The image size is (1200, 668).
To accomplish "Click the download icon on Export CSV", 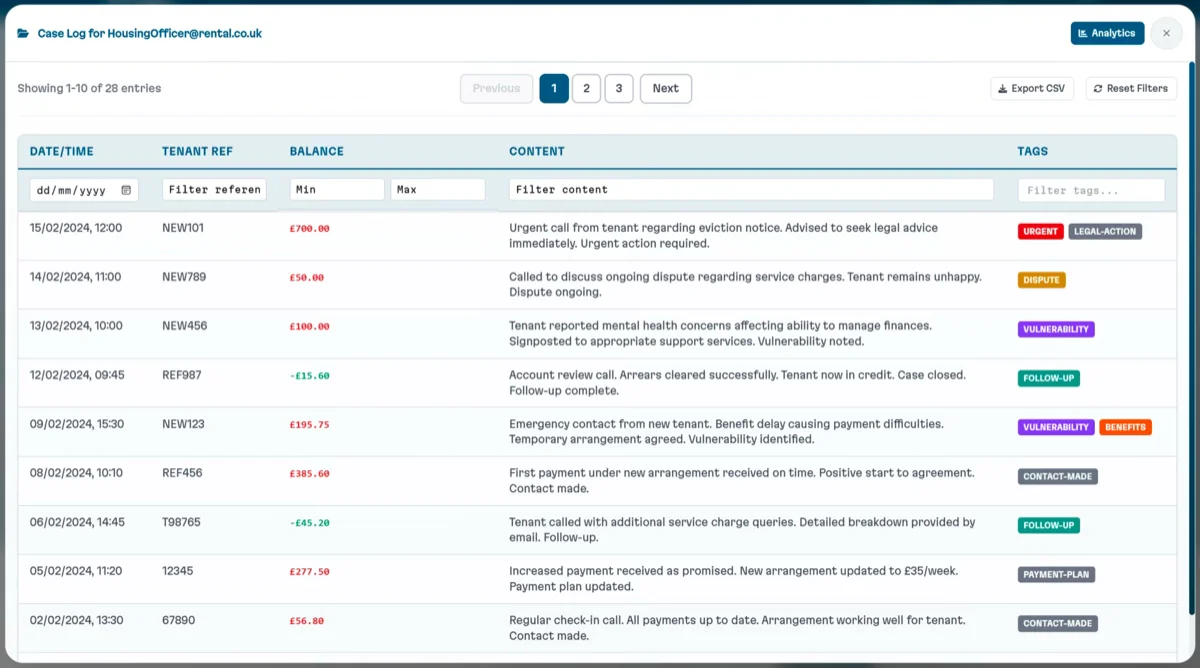I will click(1002, 88).
